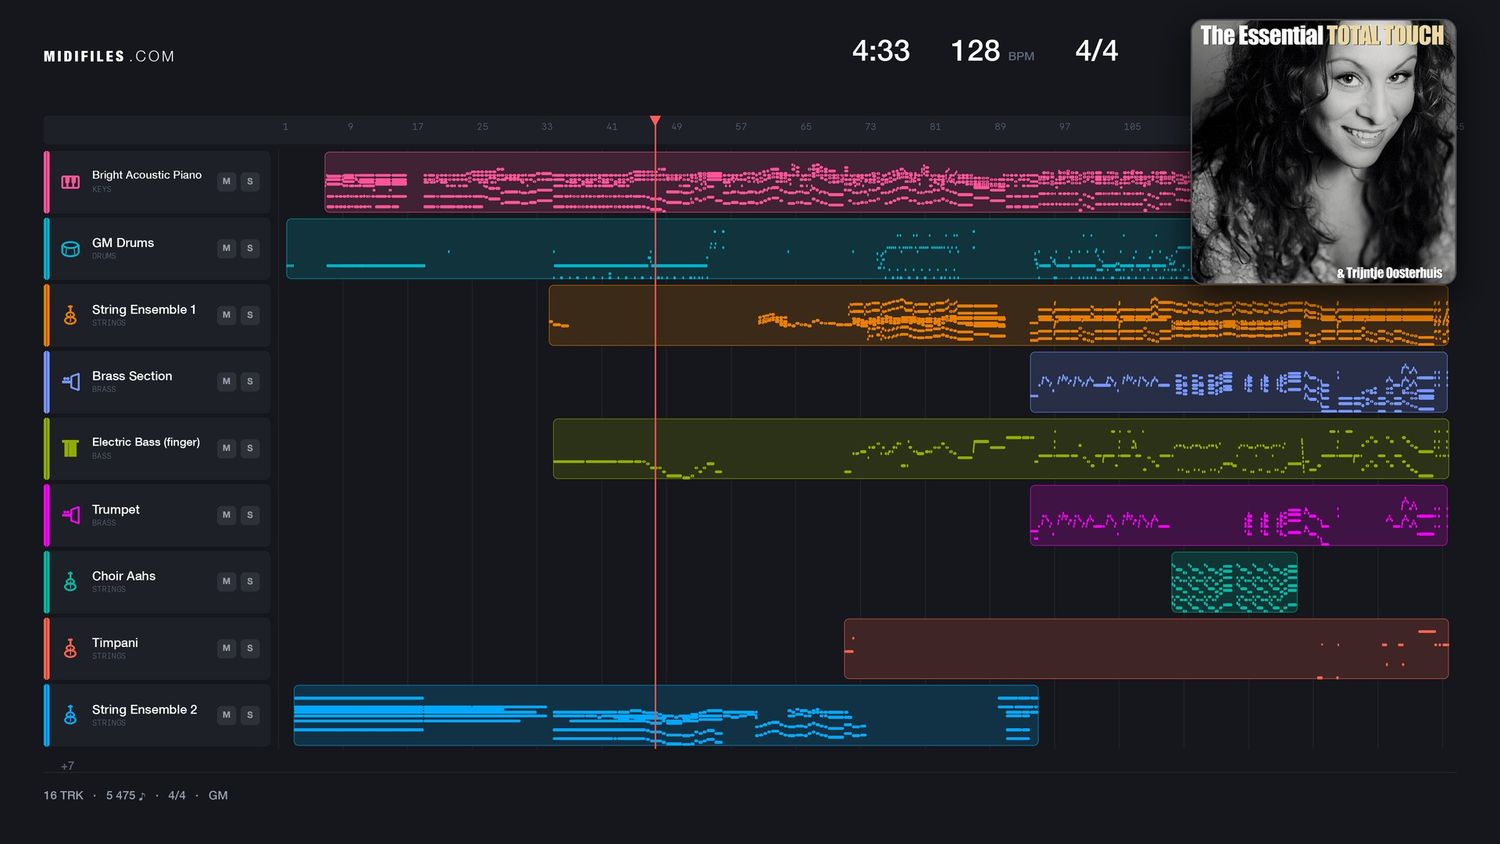Screen dimensions: 1500x844
Task: Click the 4/4 entry in status bar
Action: point(177,796)
